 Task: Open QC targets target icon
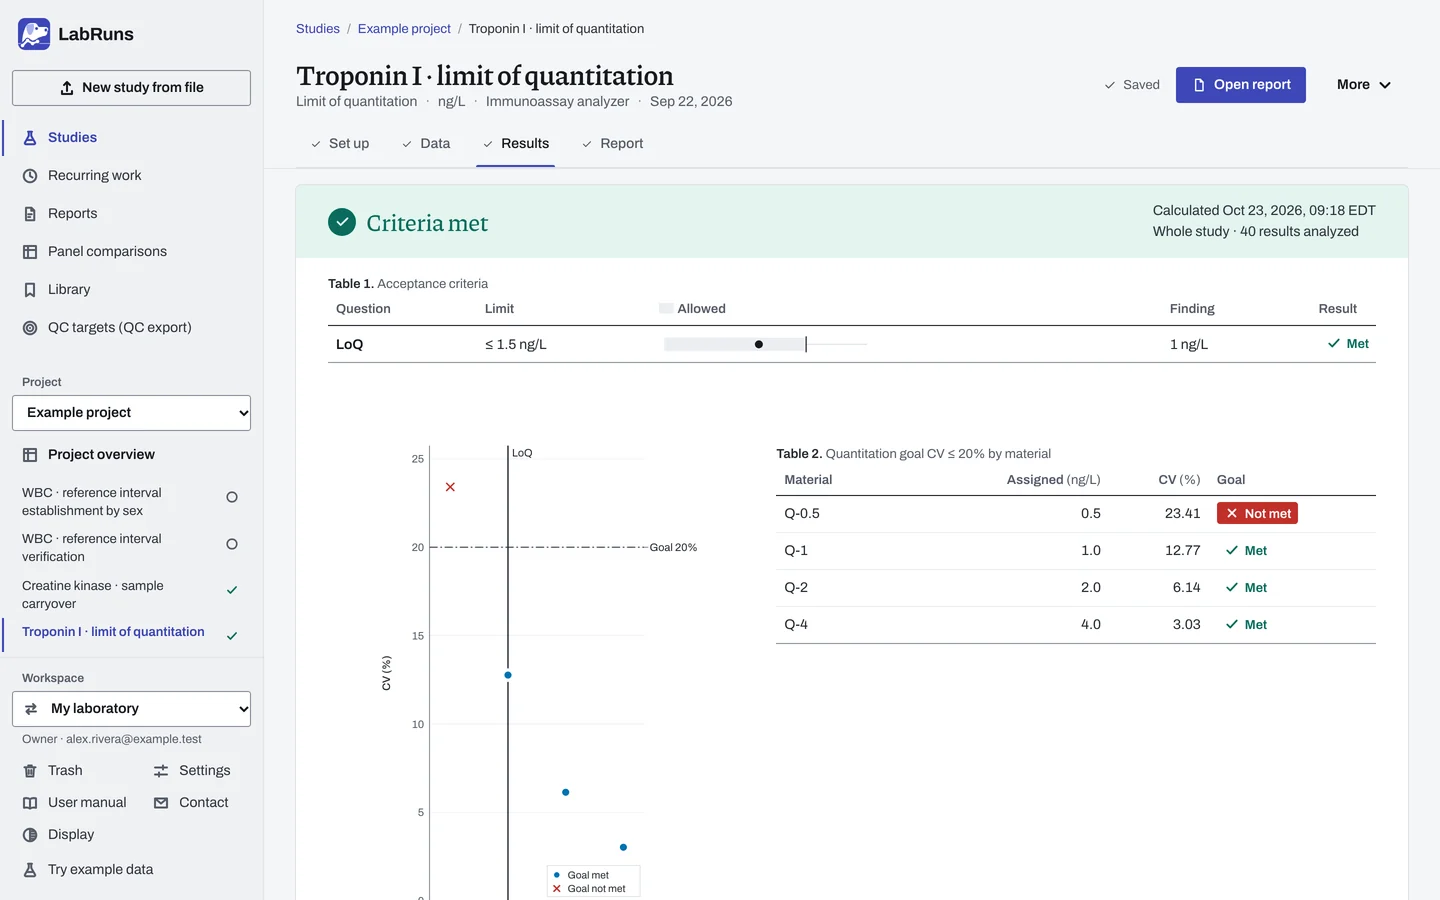pos(30,328)
